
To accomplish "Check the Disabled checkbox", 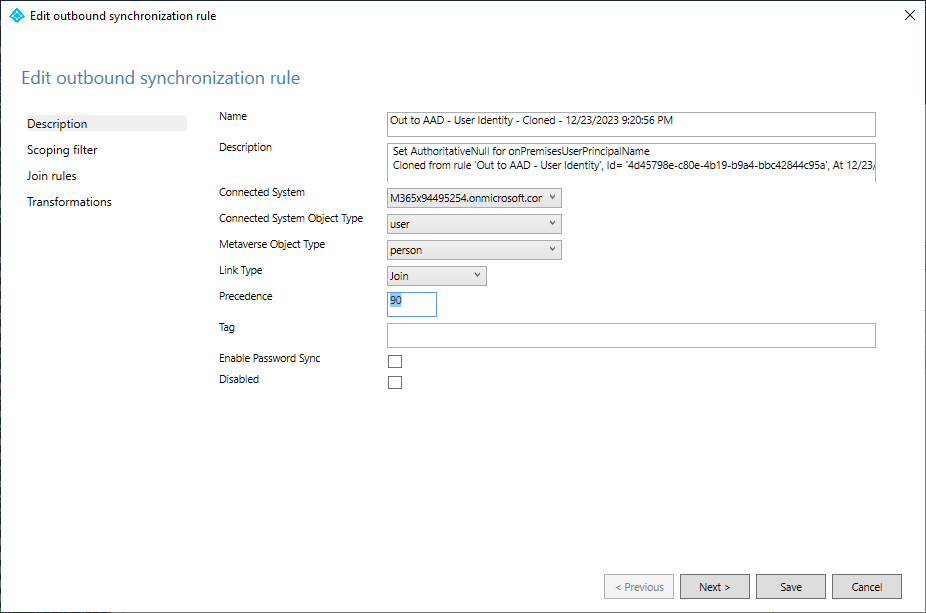I will point(395,382).
